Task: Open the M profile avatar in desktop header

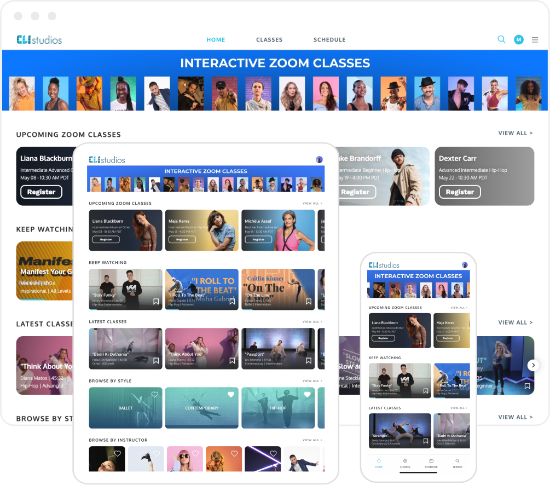Action: pos(518,40)
